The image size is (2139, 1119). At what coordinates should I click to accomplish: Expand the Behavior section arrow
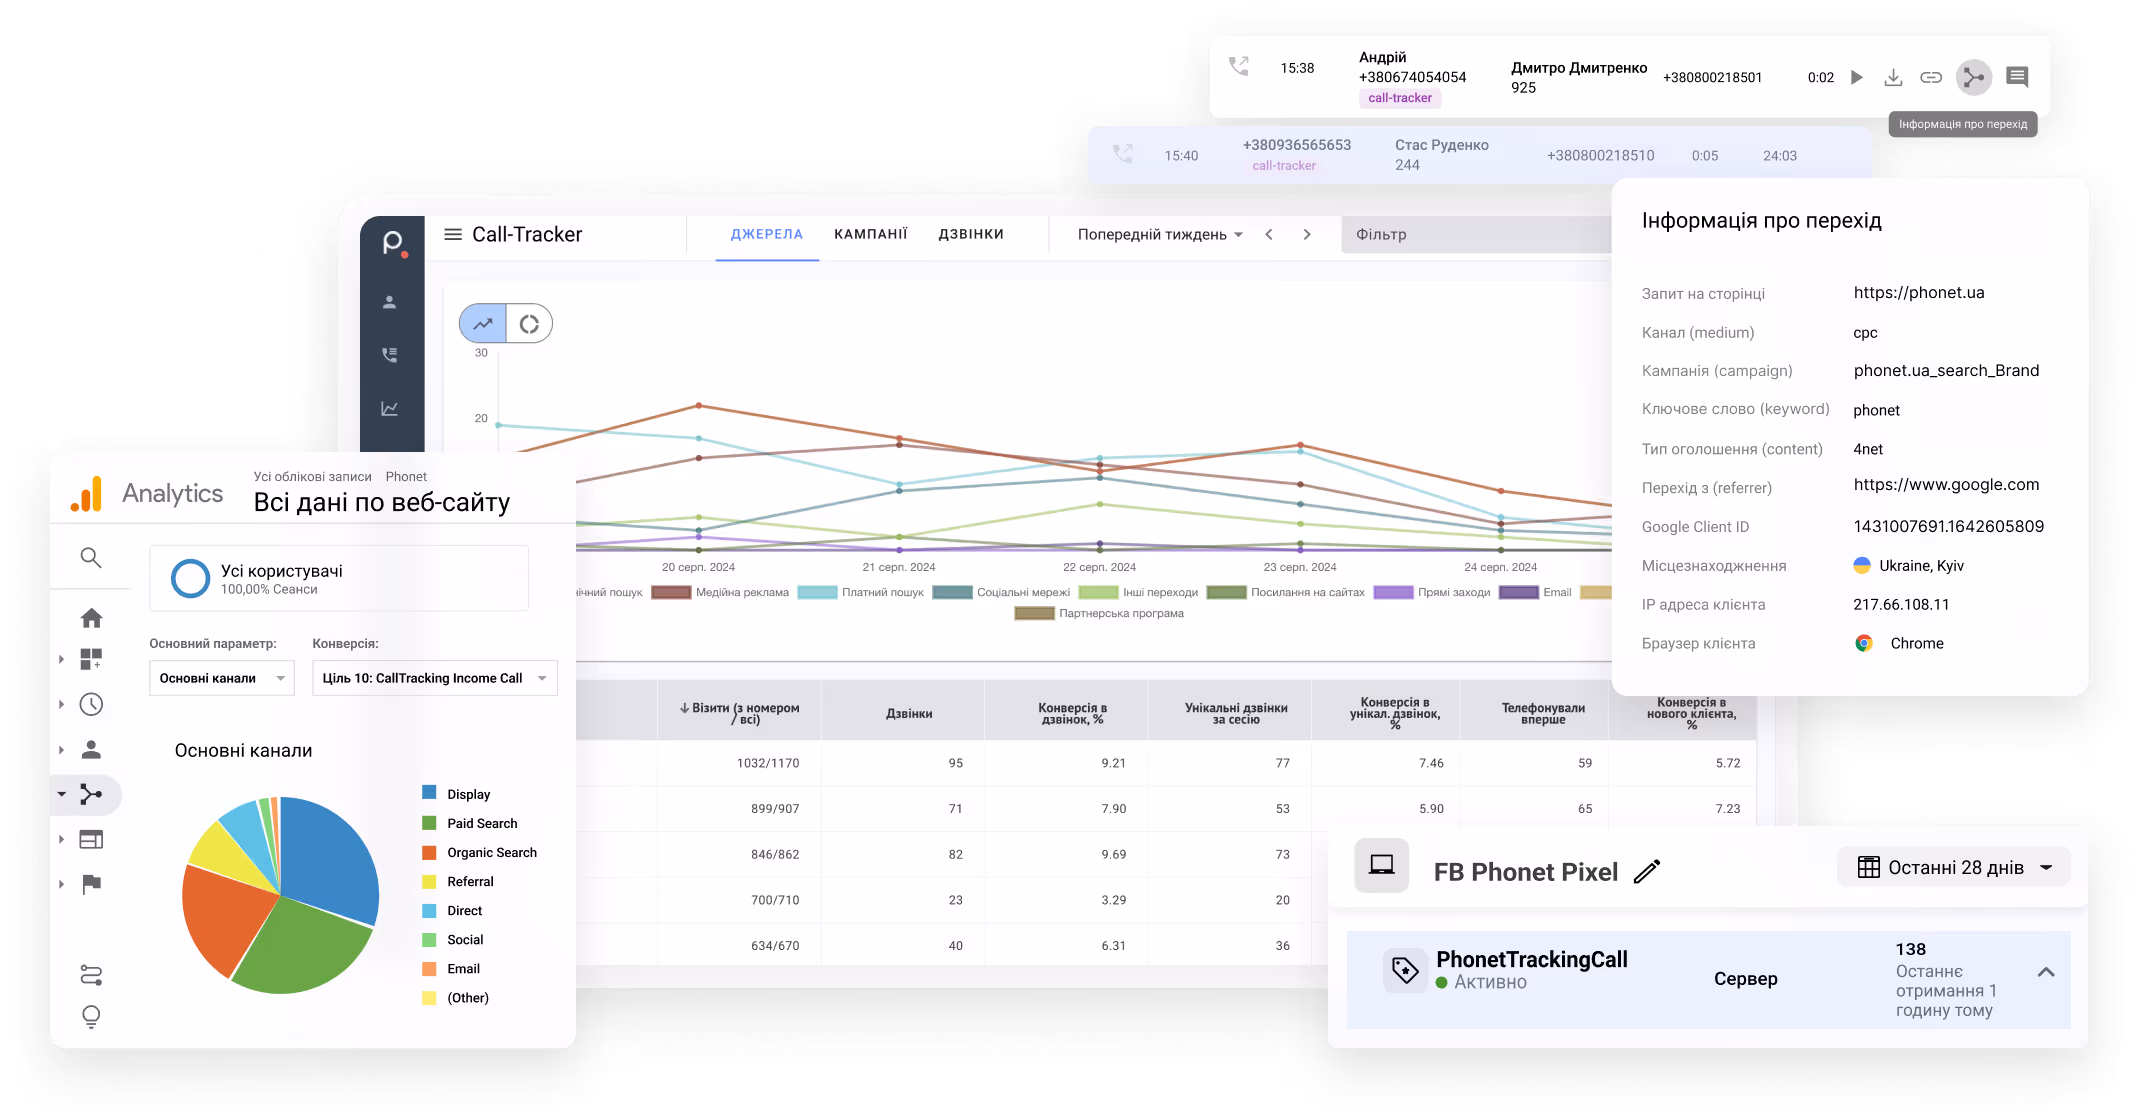pos(61,840)
